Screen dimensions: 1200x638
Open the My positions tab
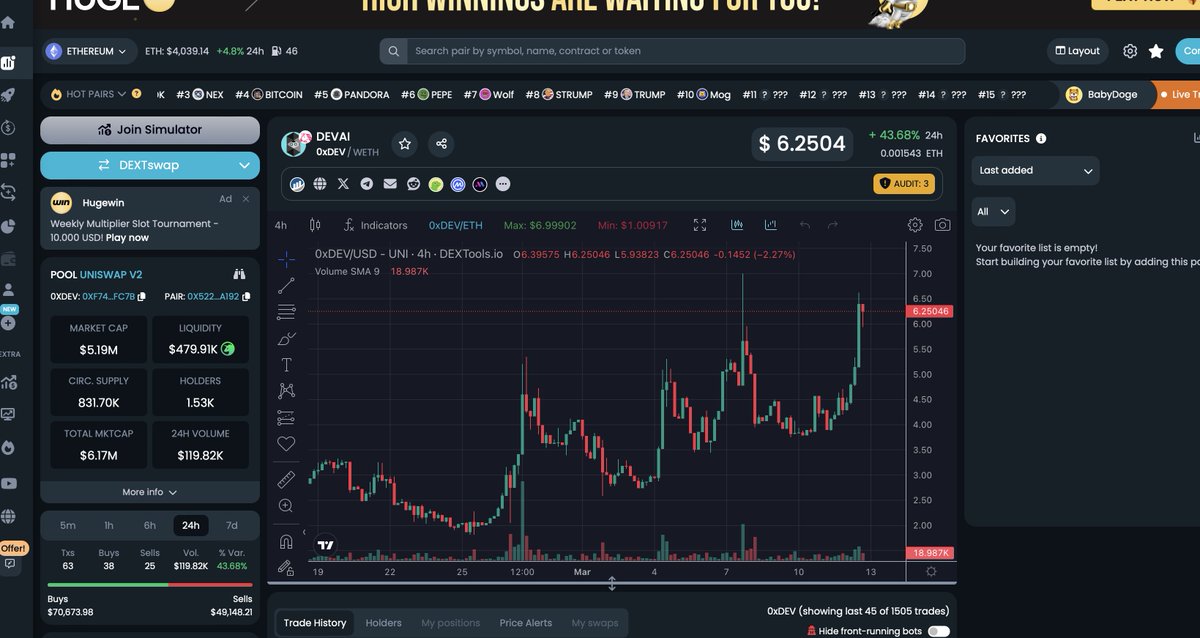451,623
